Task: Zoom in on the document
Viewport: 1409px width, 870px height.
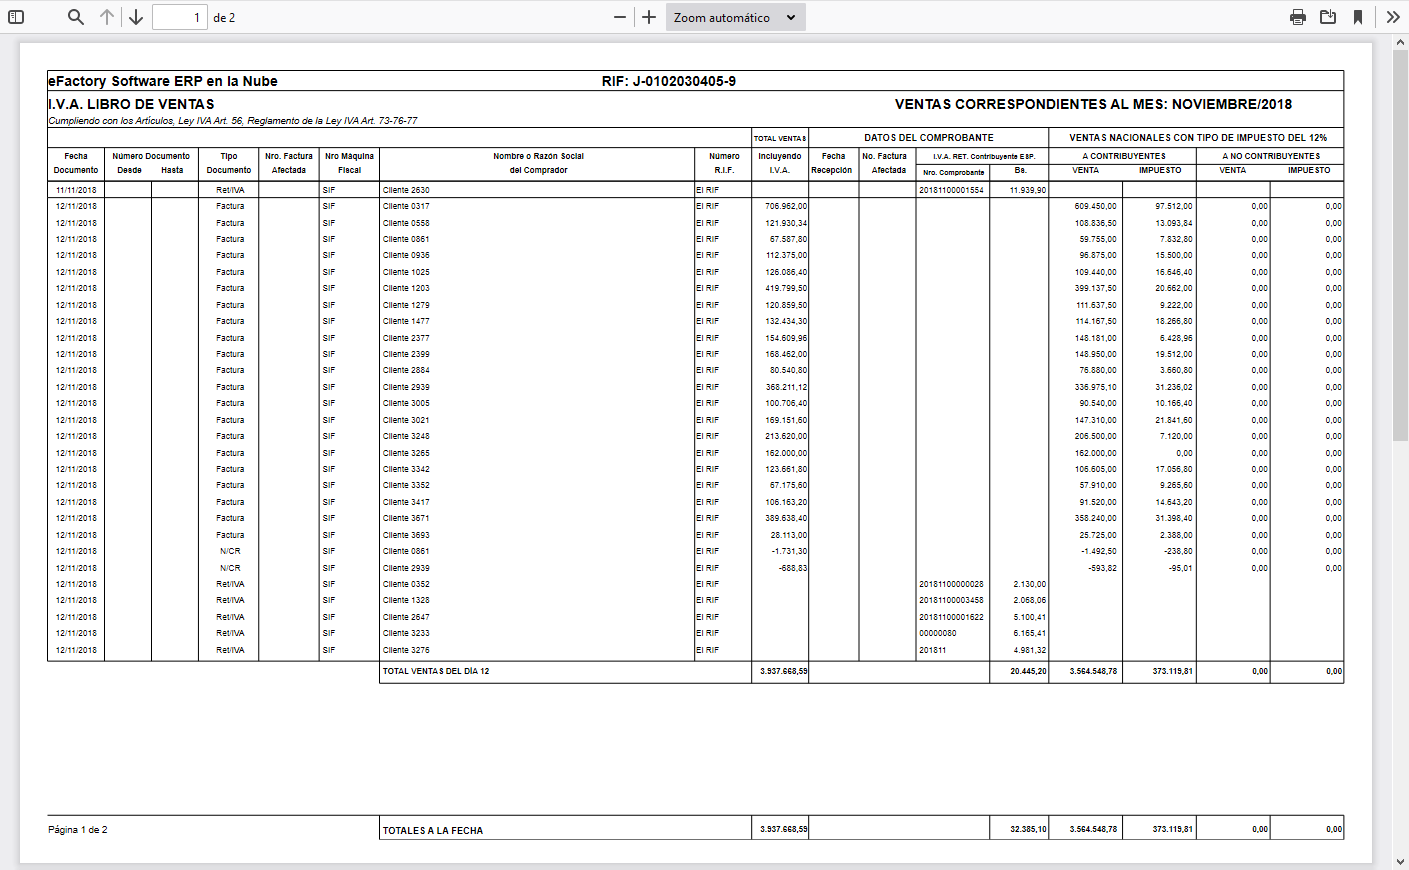Action: (649, 17)
